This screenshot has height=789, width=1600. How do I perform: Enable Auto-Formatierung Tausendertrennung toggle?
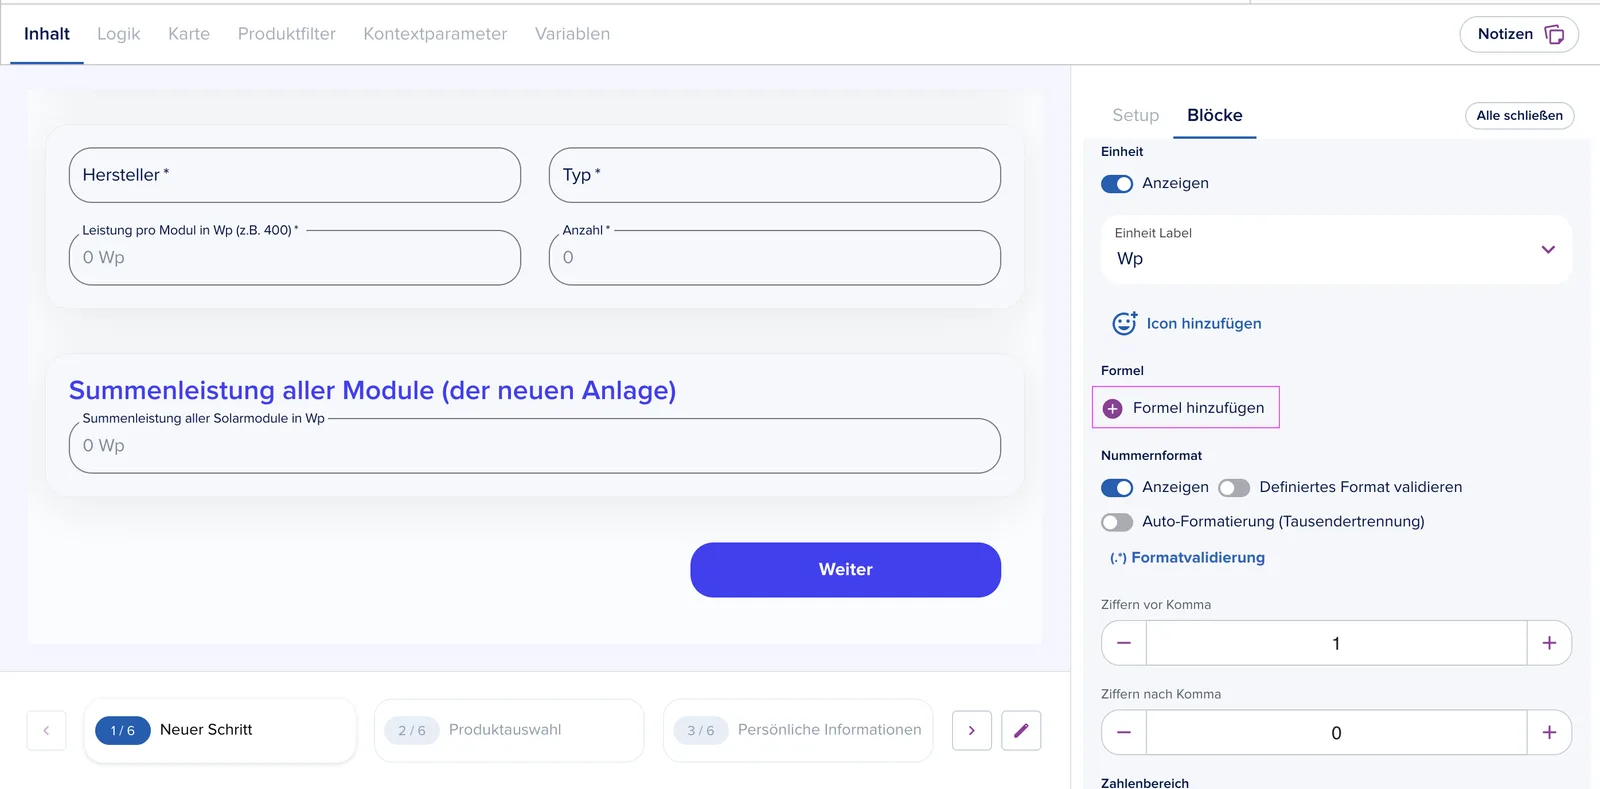coord(1117,522)
